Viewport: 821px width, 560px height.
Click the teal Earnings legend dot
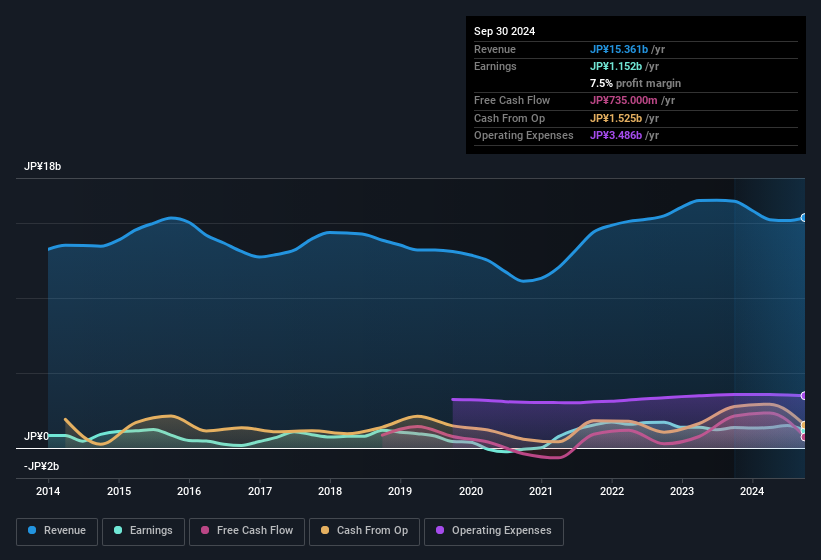119,531
